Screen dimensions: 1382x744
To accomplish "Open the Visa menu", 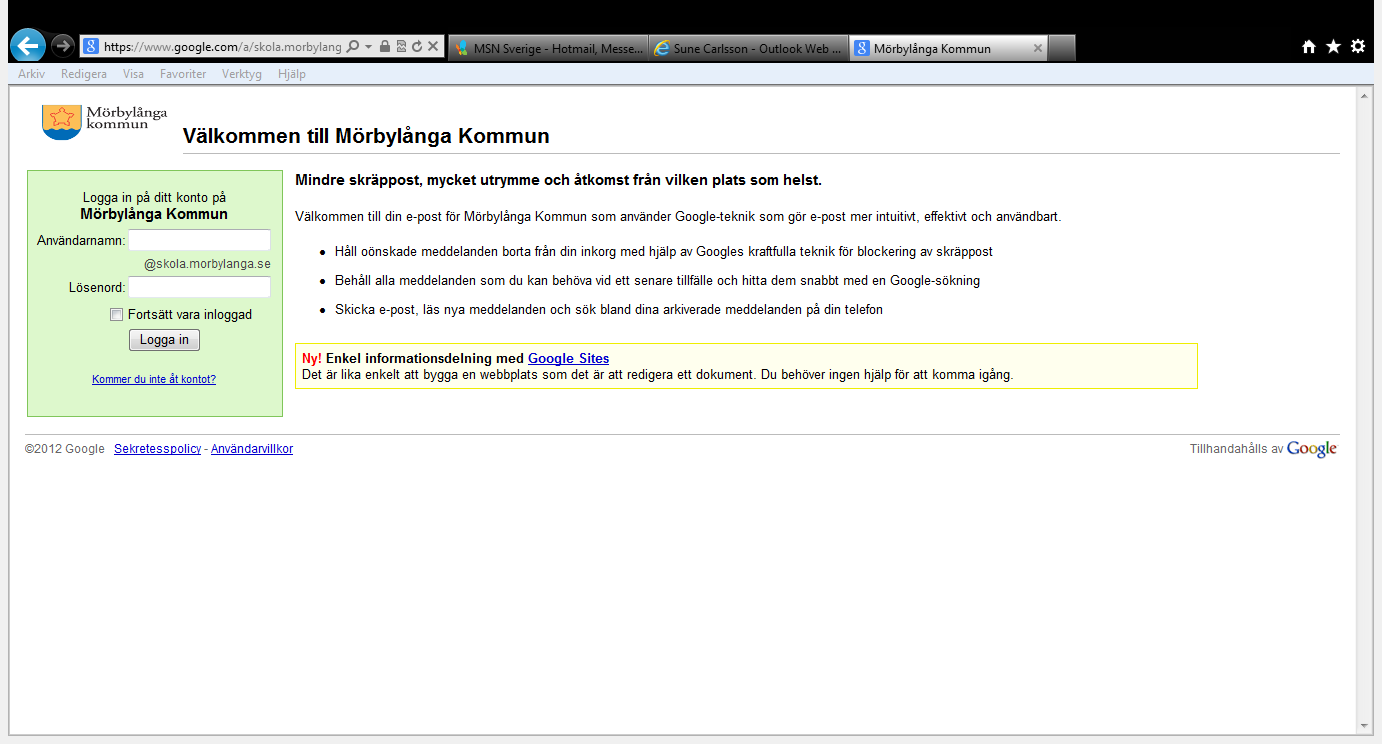I will (133, 74).
